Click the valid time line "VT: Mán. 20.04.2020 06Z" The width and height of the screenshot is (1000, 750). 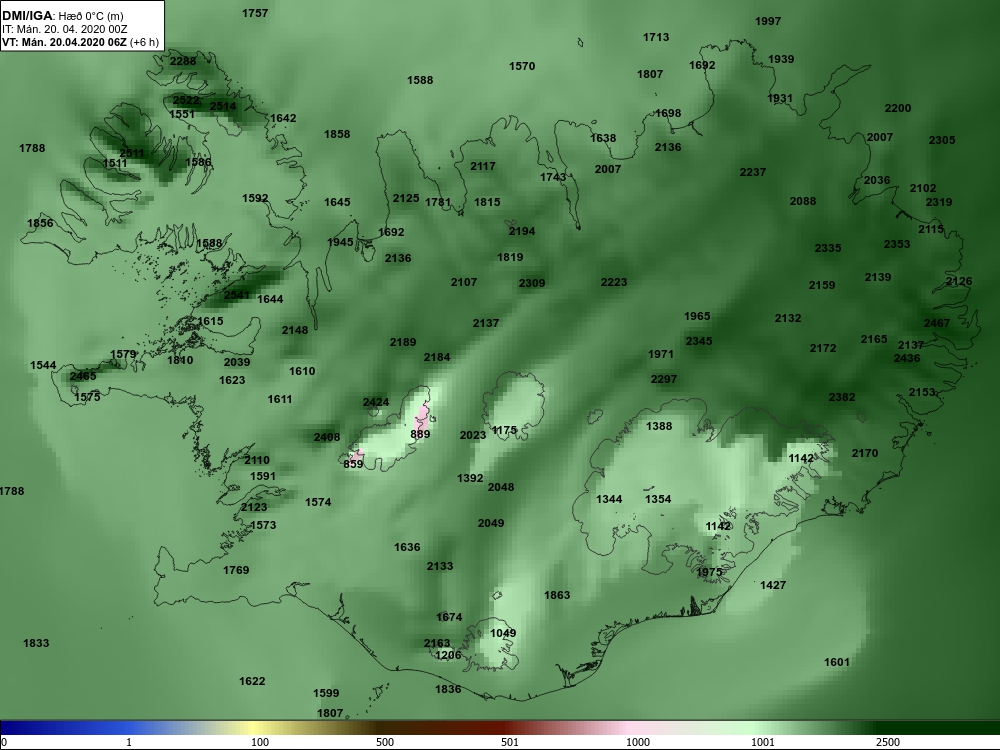click(64, 43)
